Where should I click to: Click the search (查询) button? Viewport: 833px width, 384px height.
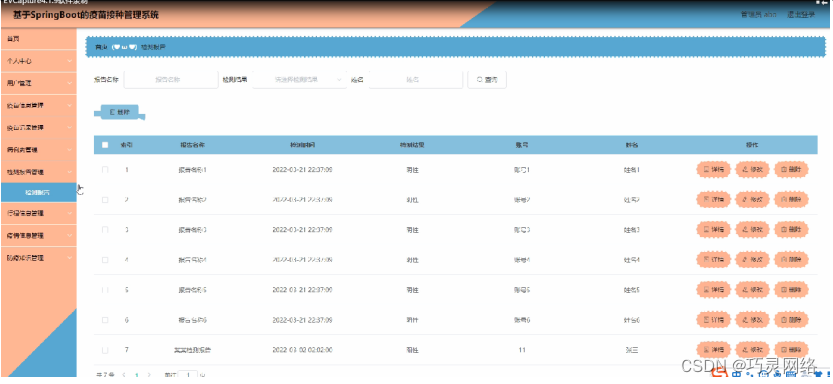coord(487,80)
